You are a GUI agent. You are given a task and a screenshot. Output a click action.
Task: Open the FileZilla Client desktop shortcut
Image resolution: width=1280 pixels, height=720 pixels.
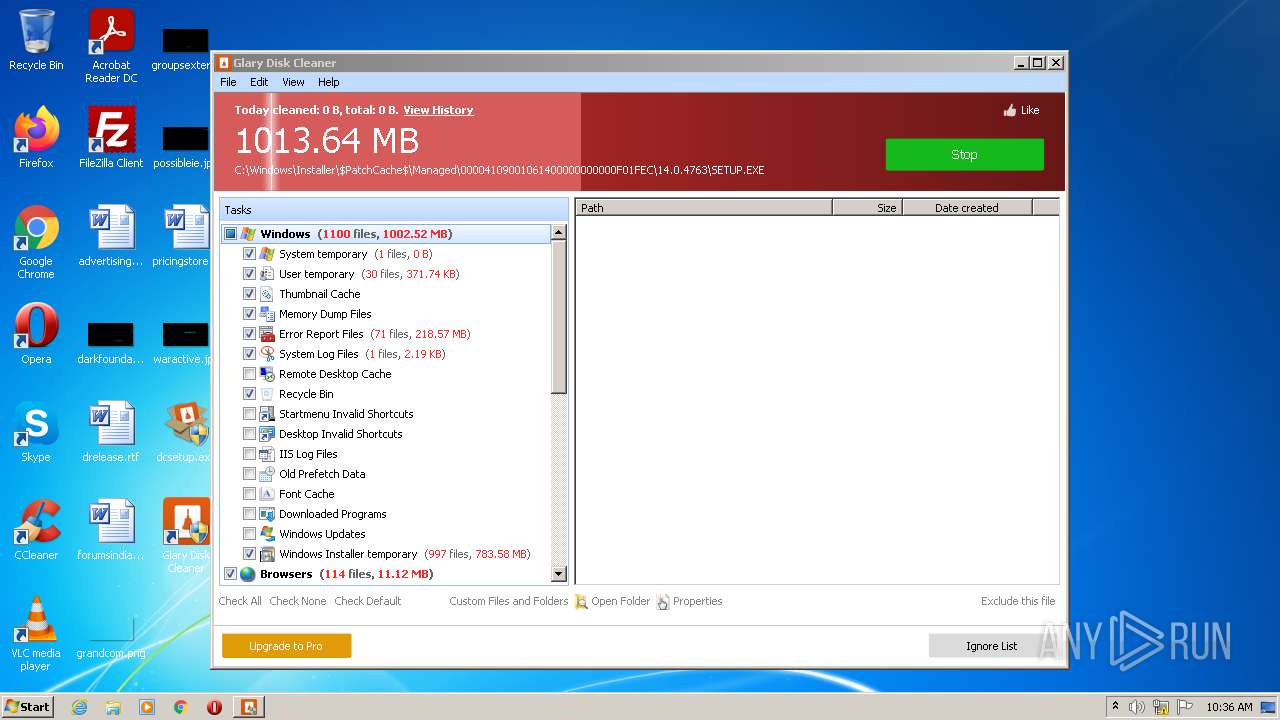[111, 138]
